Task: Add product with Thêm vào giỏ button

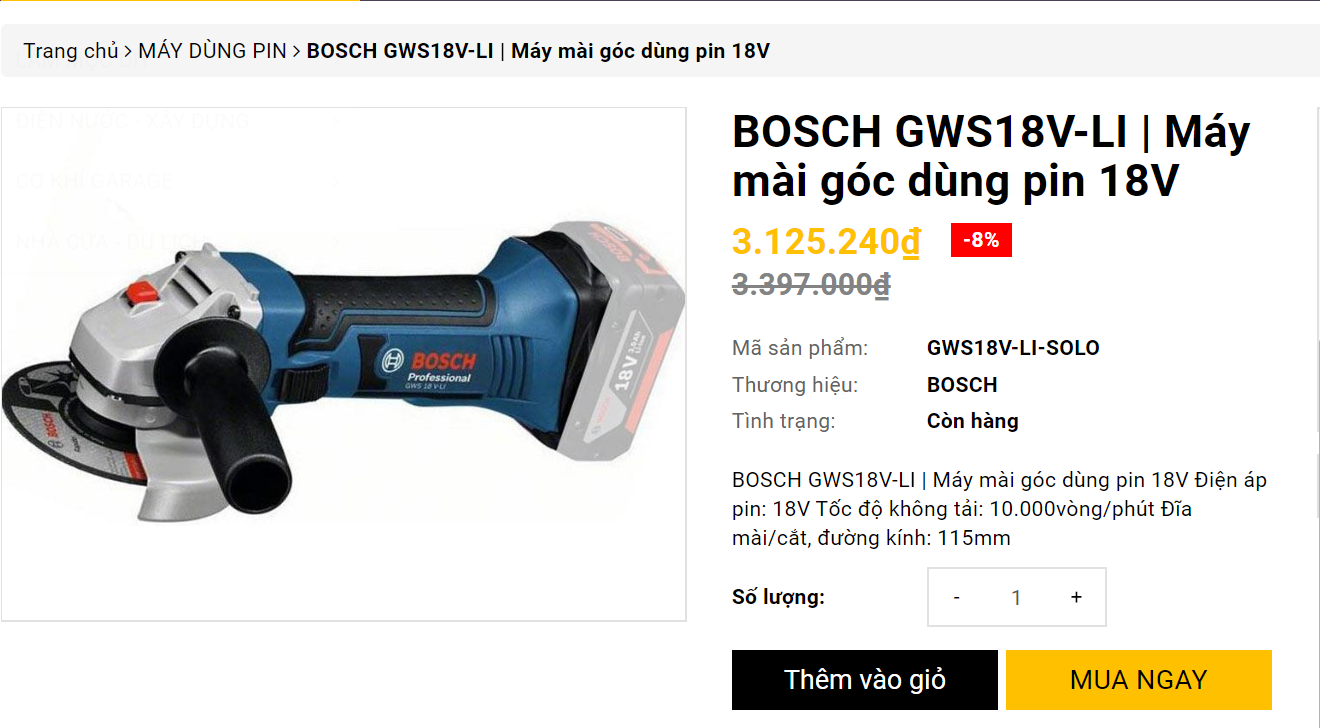Action: point(865,680)
